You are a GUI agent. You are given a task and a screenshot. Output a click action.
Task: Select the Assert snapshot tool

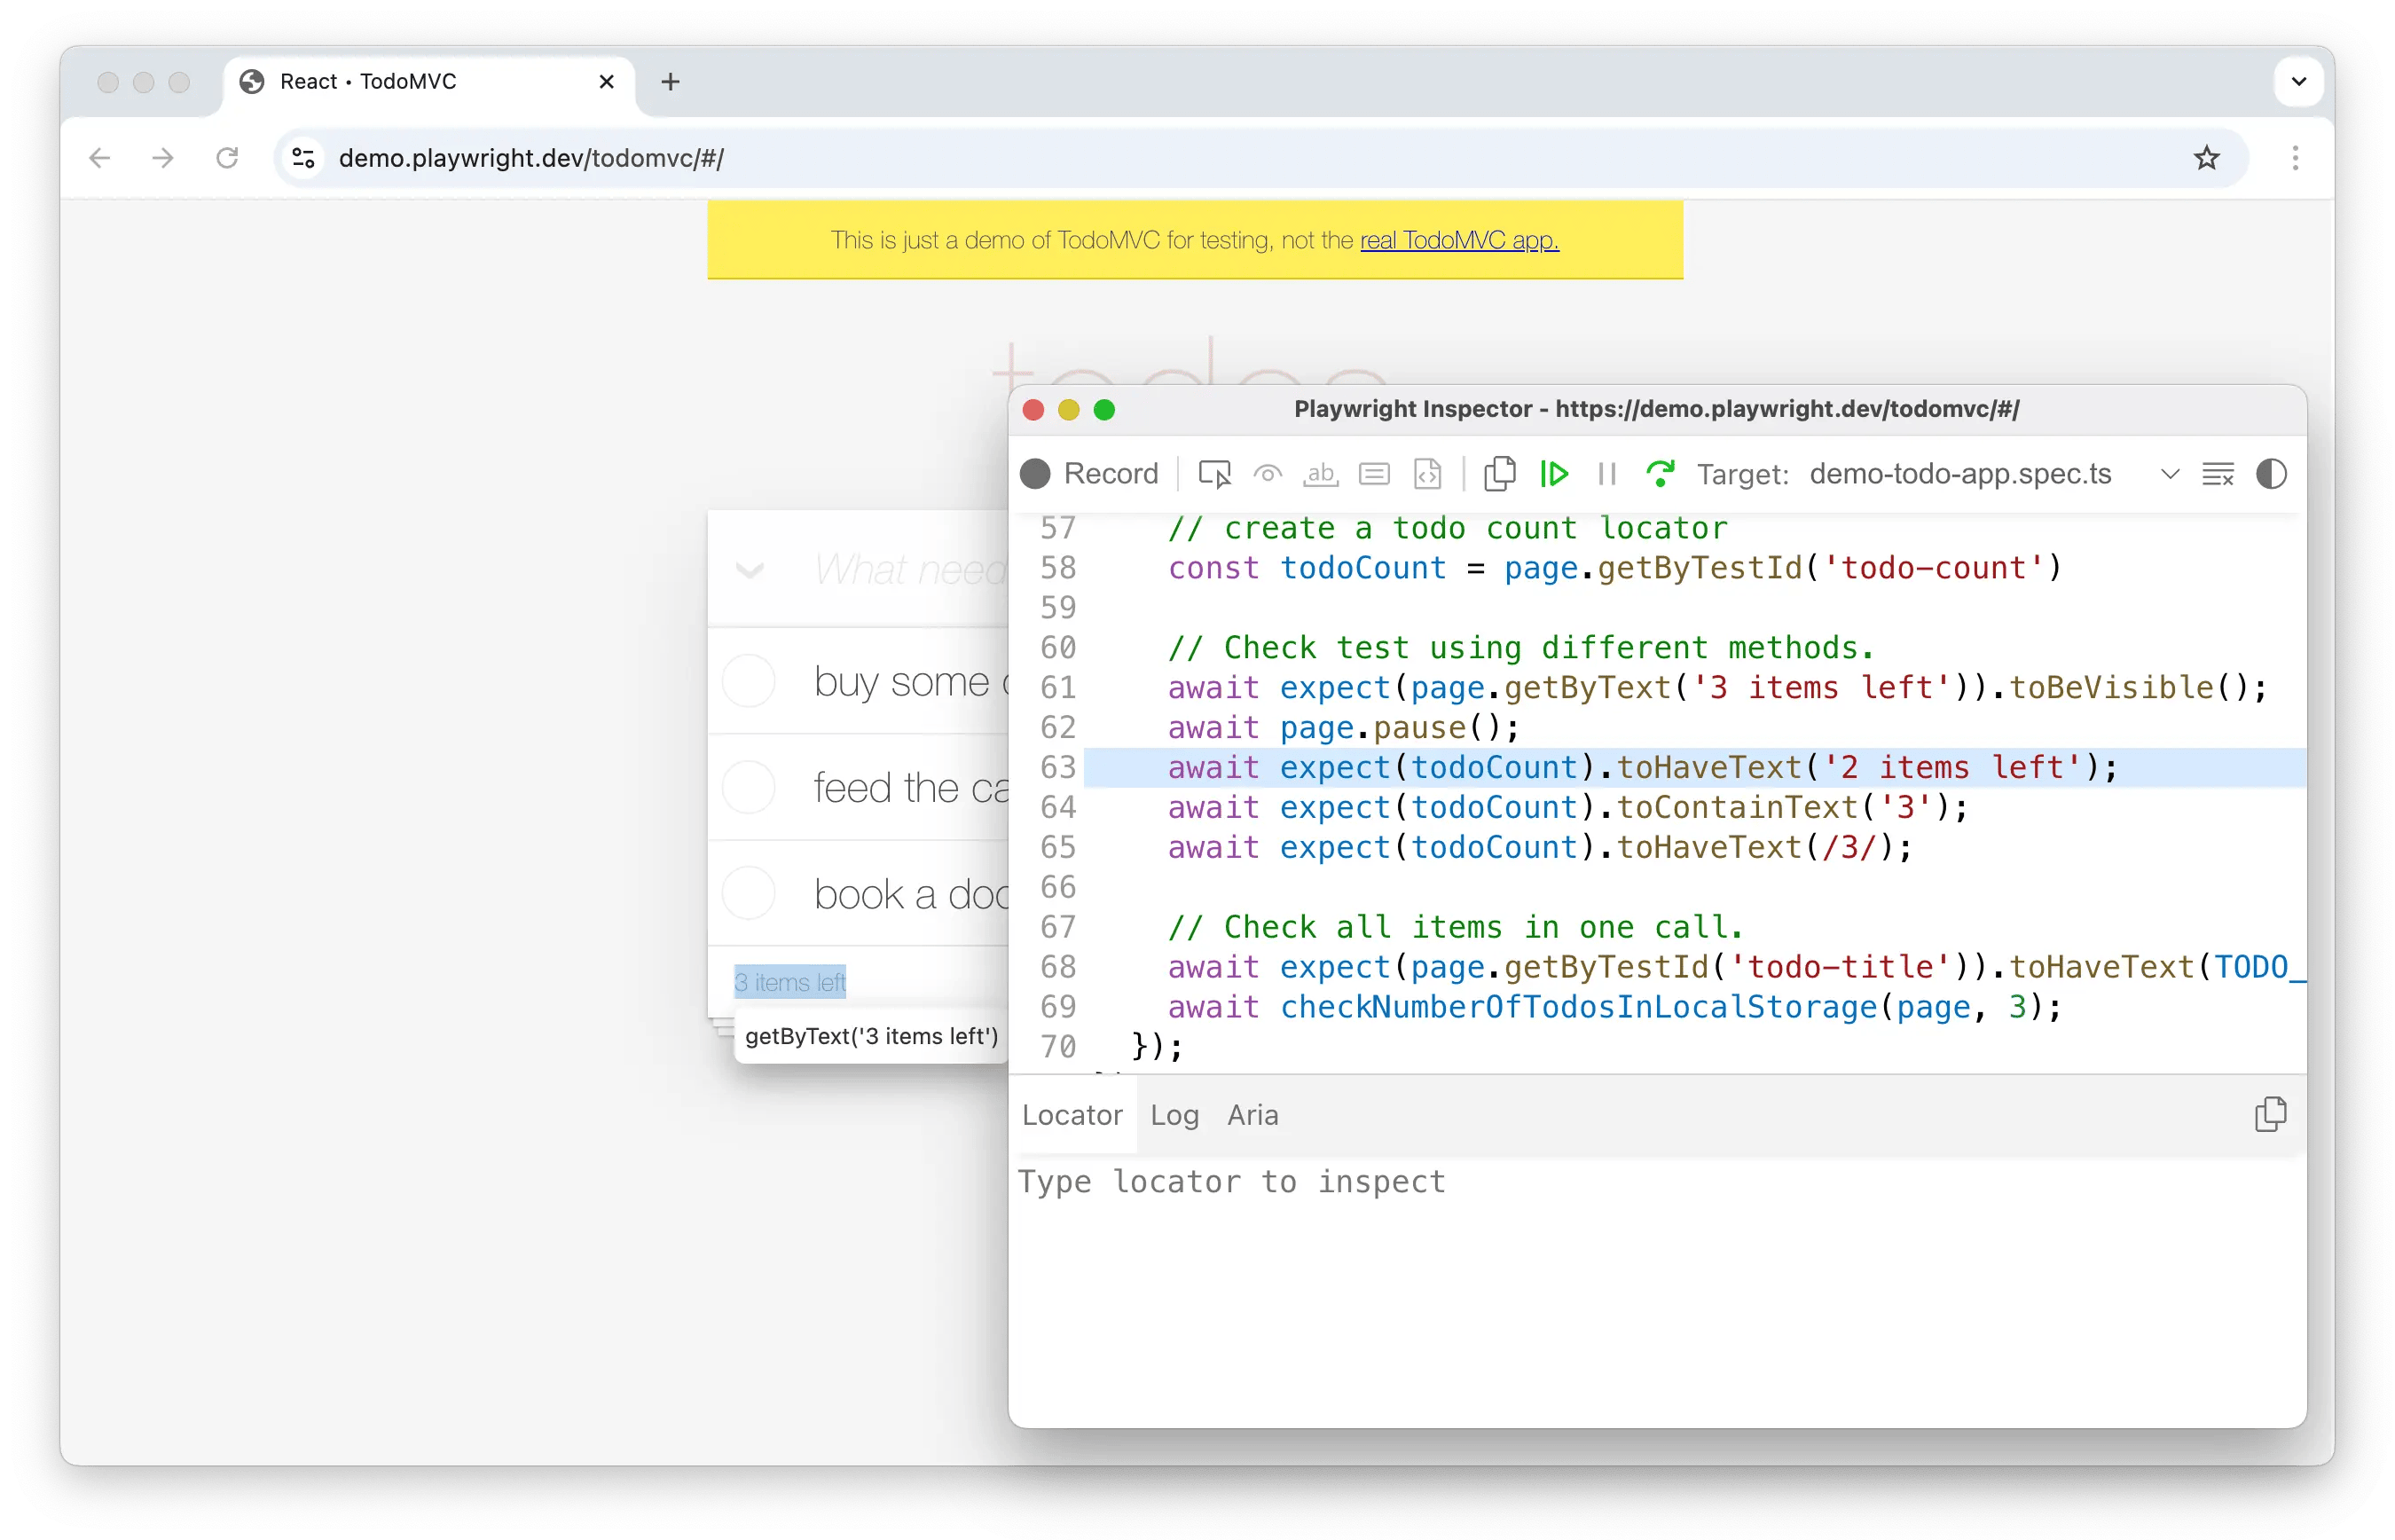pos(1428,473)
